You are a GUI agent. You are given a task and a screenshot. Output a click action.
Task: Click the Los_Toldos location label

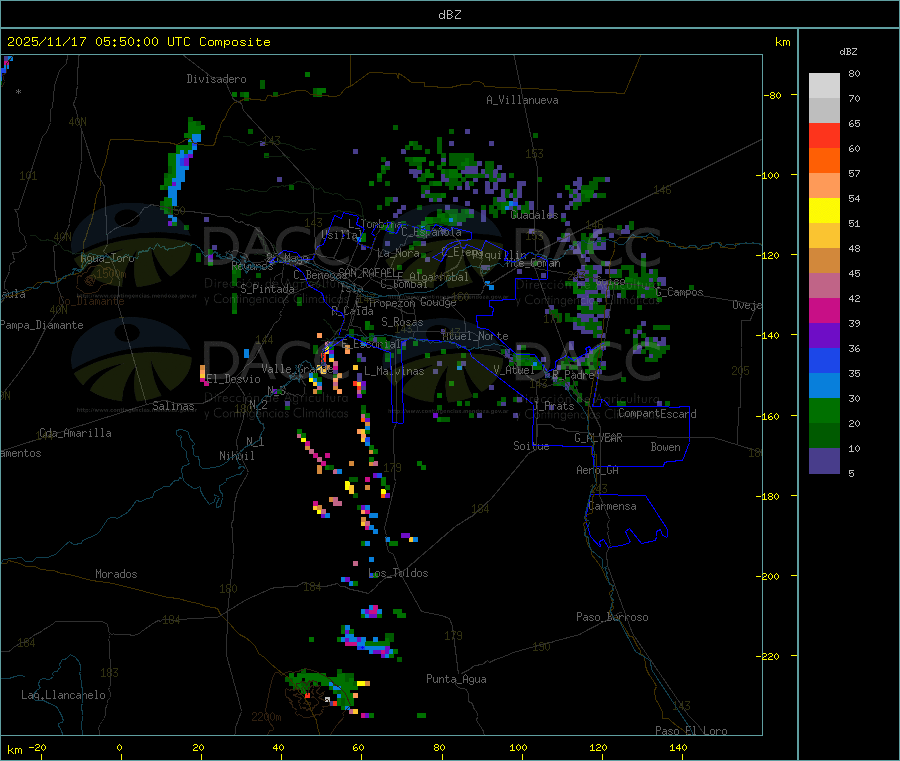(398, 573)
